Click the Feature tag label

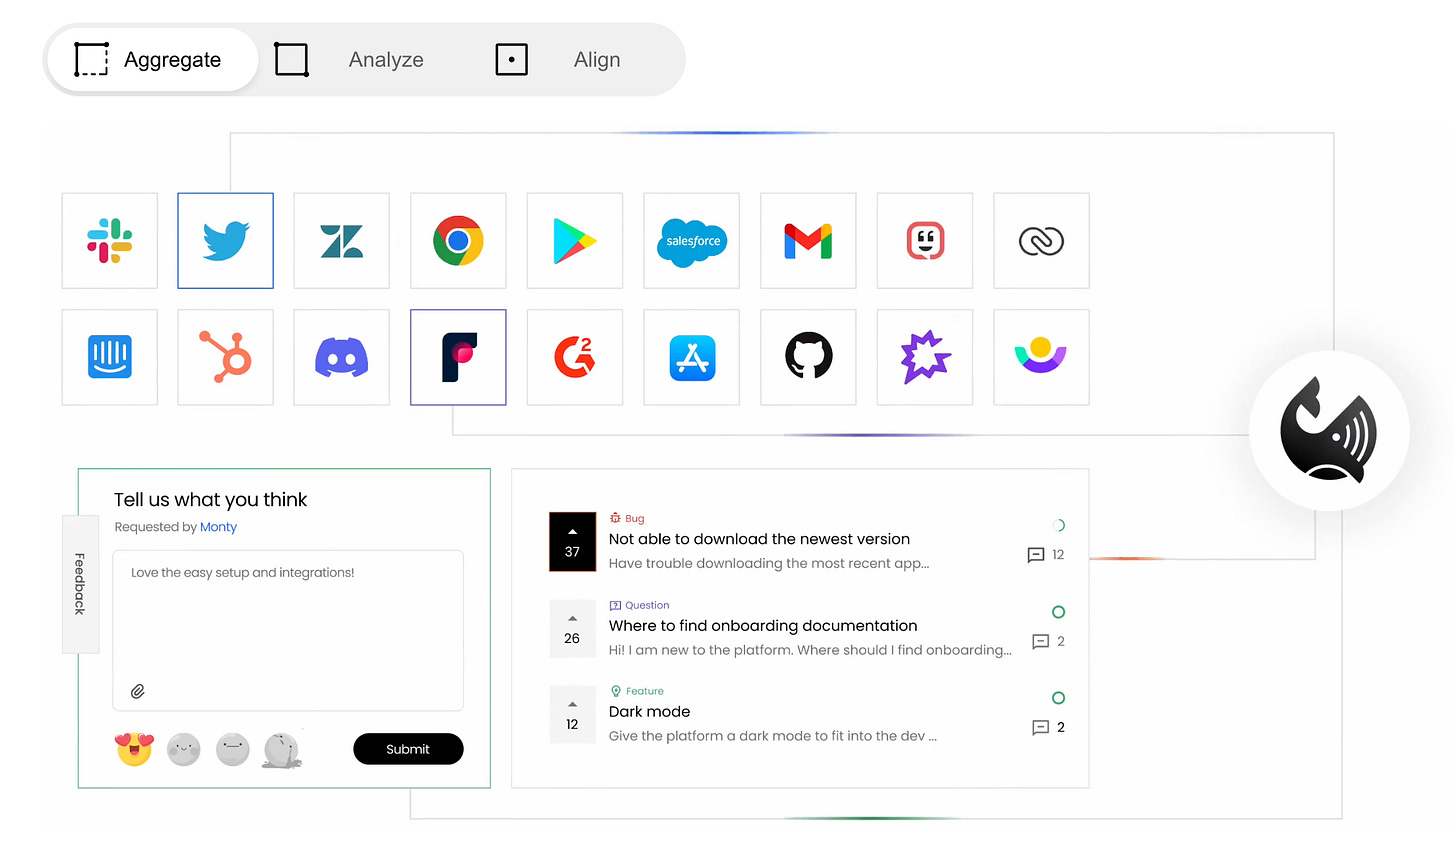(x=637, y=691)
